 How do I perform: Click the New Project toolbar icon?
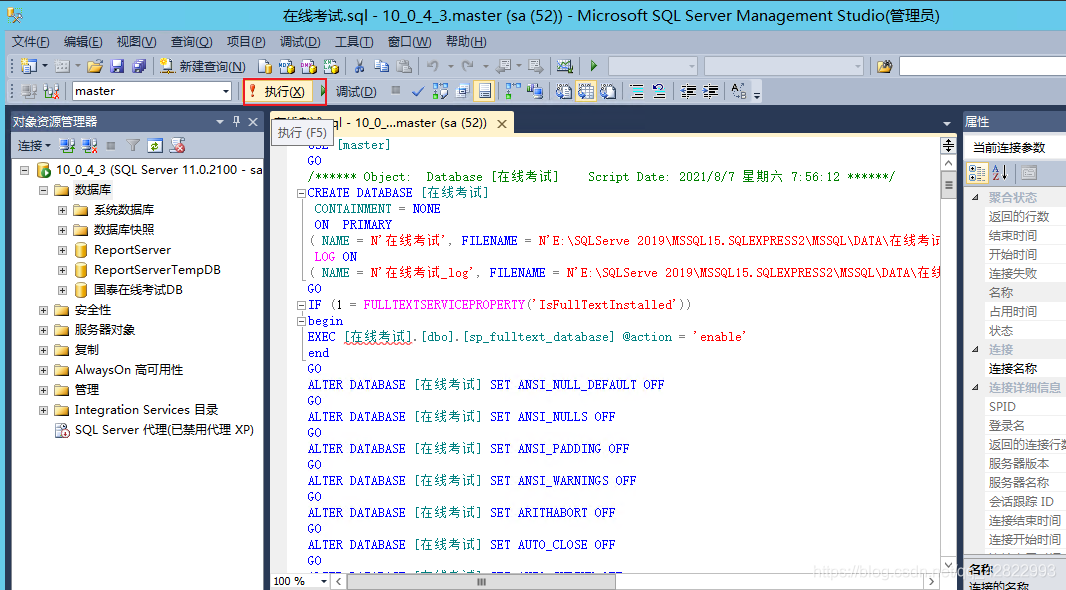28,66
